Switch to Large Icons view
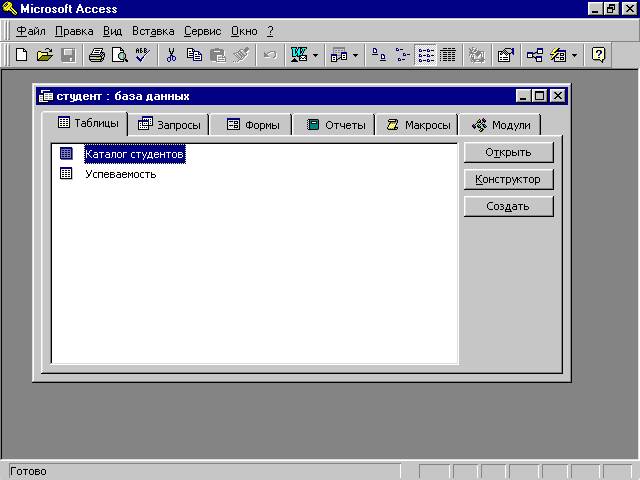 click(380, 55)
